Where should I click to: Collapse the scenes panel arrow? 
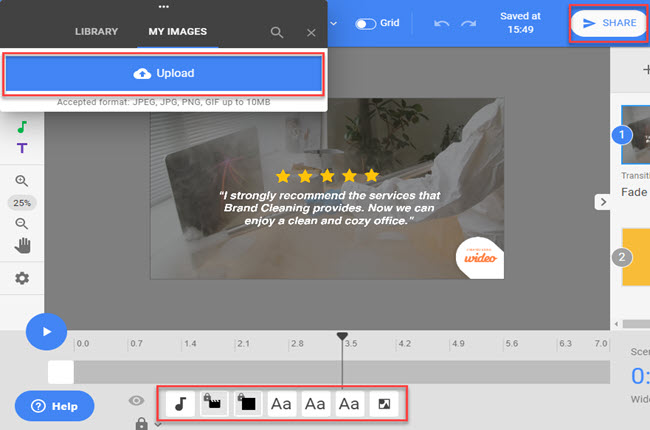(603, 202)
